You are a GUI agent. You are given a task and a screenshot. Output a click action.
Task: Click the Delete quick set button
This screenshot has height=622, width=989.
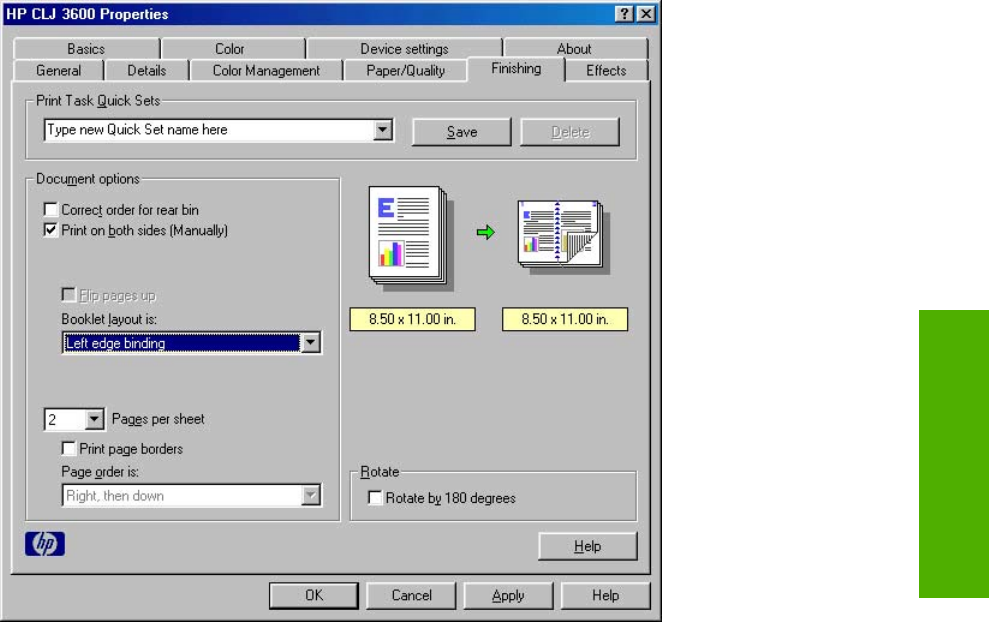pyautogui.click(x=570, y=132)
